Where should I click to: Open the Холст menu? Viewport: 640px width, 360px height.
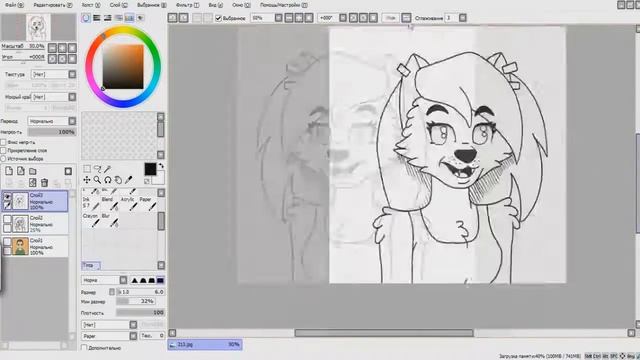point(91,5)
